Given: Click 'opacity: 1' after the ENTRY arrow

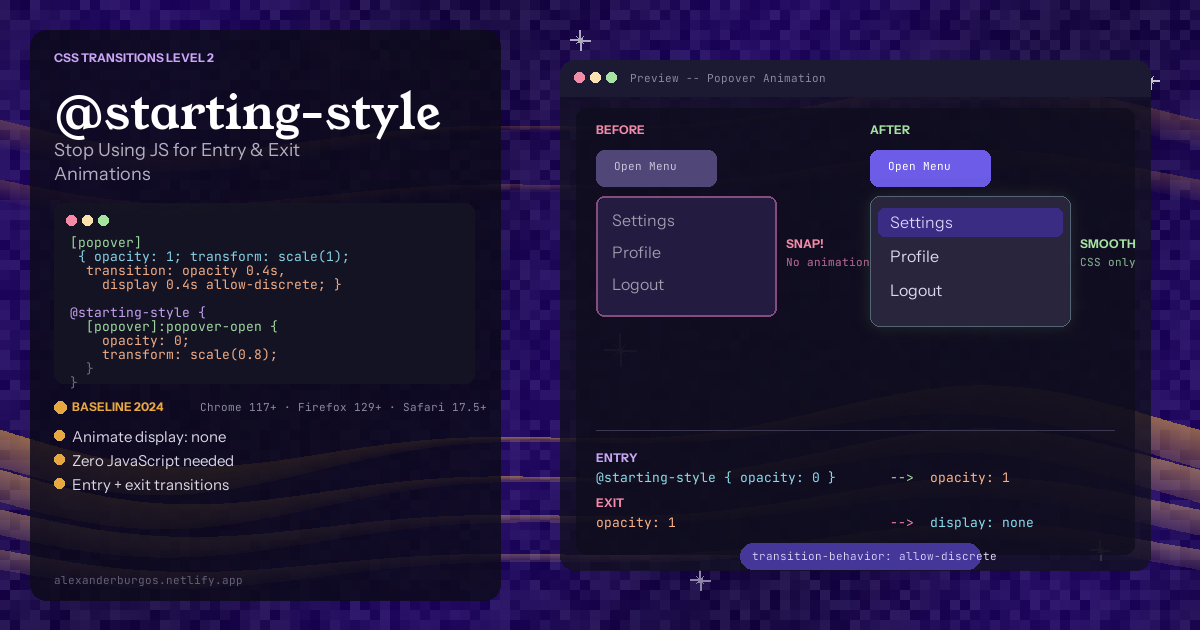Looking at the screenshot, I should pyautogui.click(x=970, y=478).
